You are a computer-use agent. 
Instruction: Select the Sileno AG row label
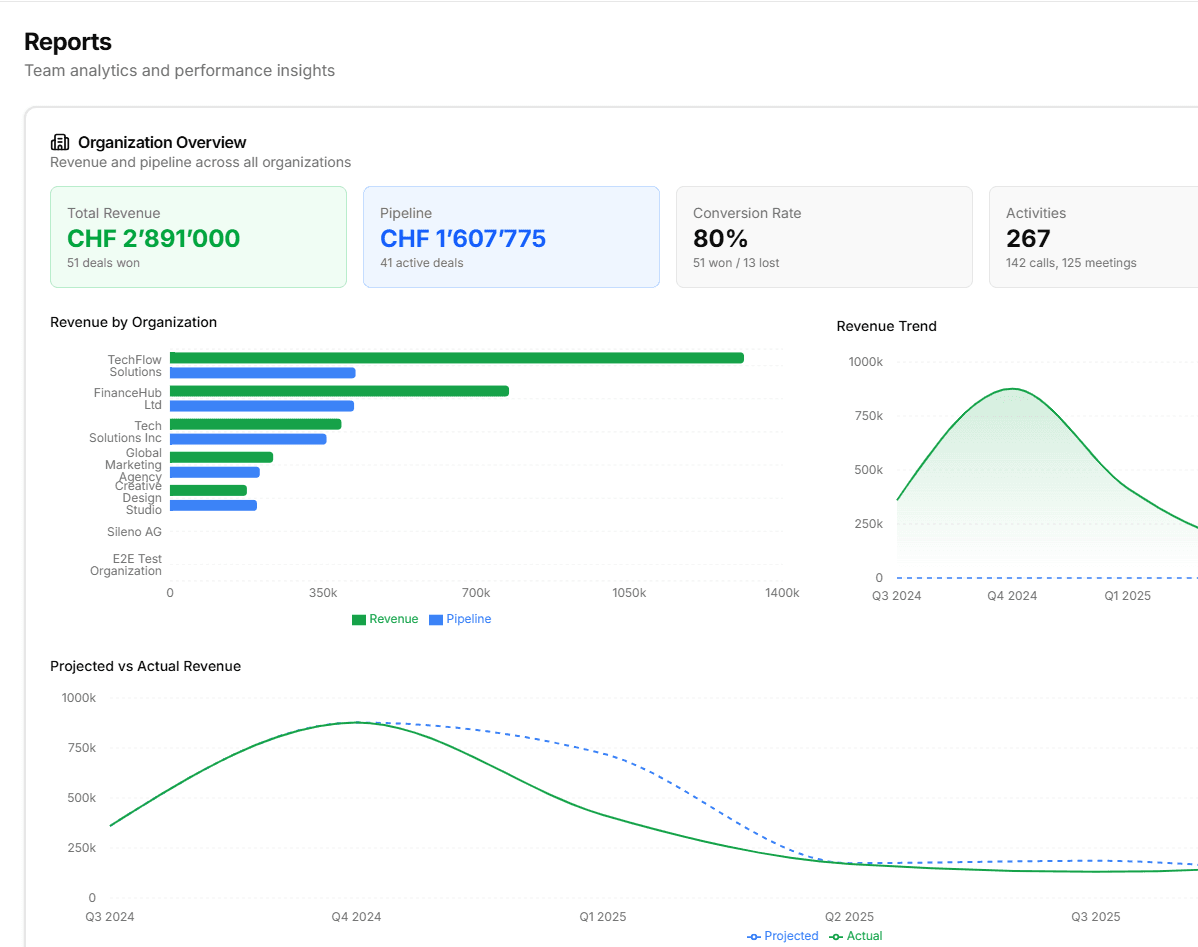[x=134, y=531]
